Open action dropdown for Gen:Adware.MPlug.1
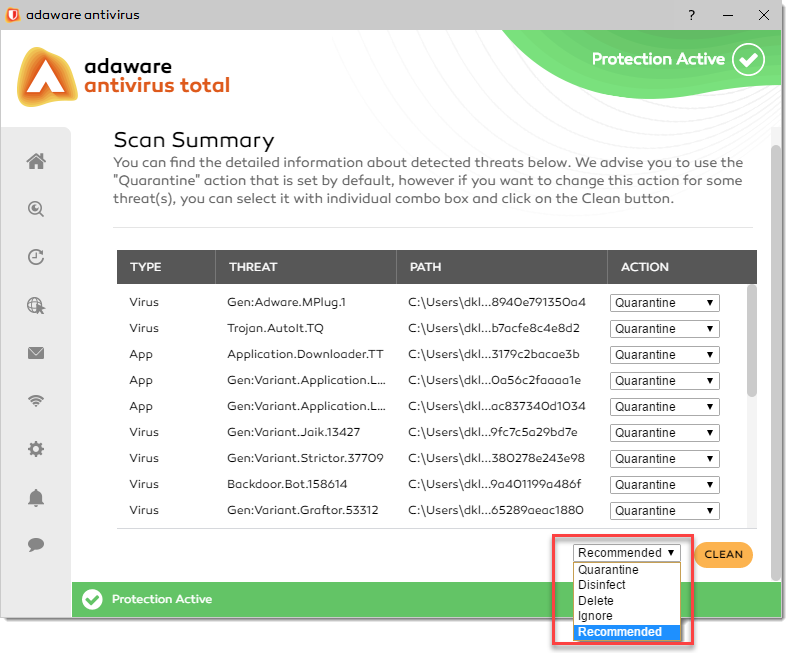 [x=665, y=303]
